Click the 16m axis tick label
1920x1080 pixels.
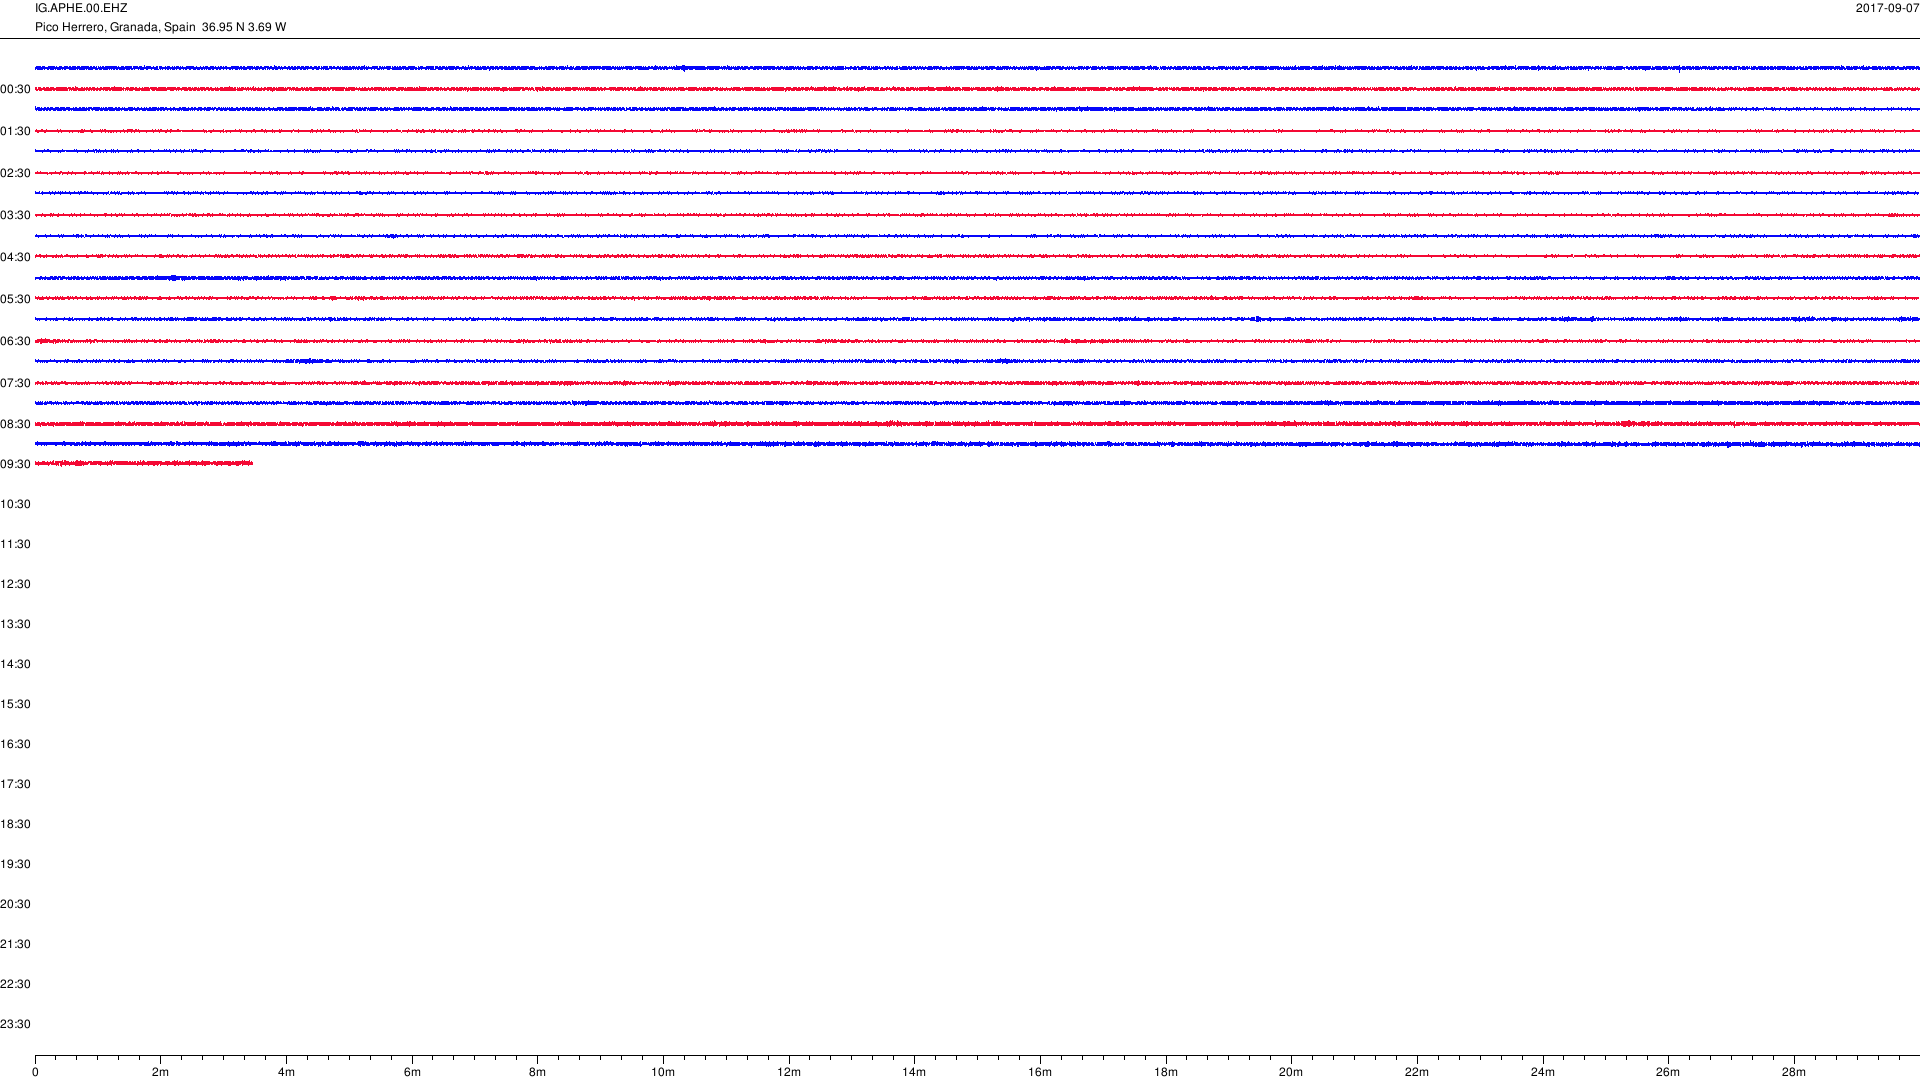click(x=1040, y=1073)
